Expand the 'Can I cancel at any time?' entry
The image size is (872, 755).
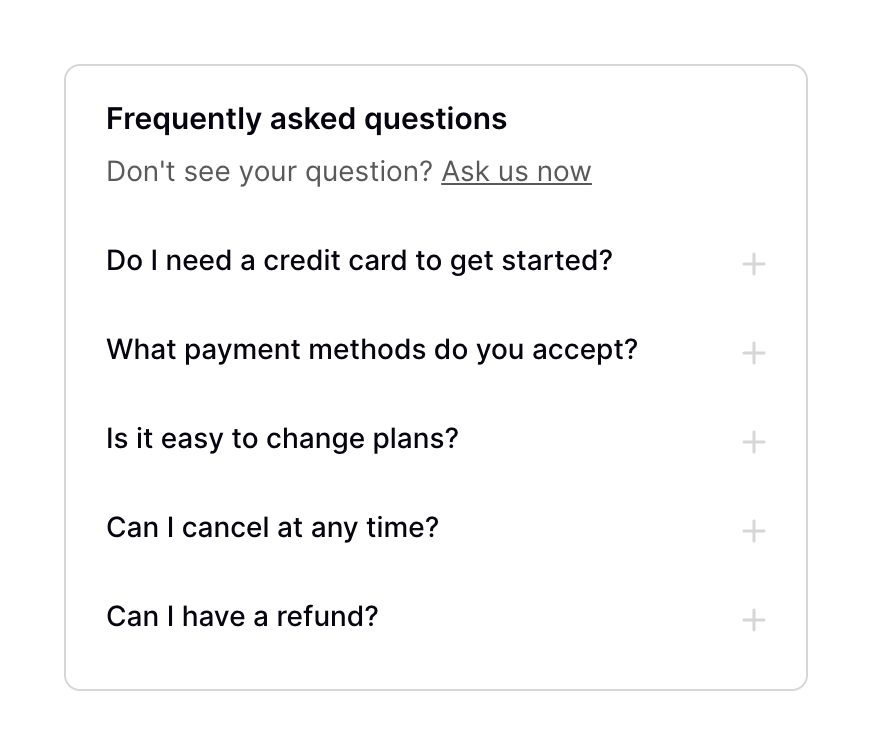coord(271,528)
